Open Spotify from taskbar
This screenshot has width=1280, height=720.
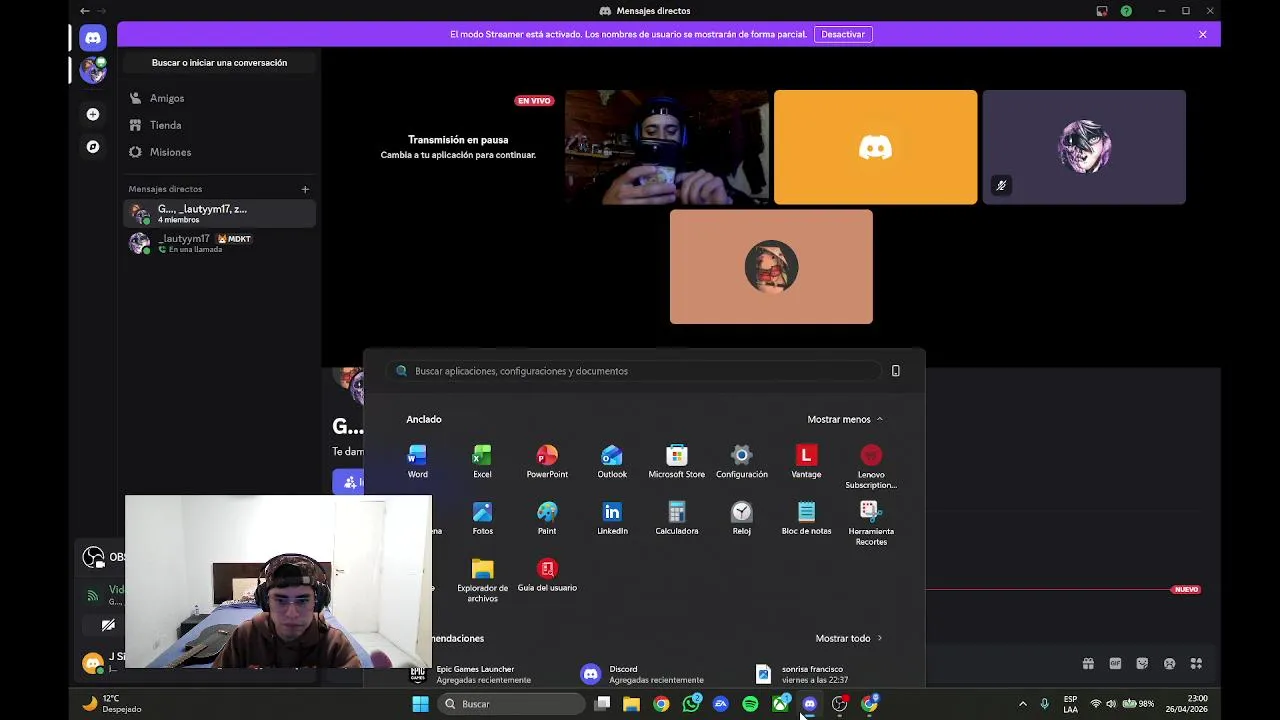click(x=750, y=704)
